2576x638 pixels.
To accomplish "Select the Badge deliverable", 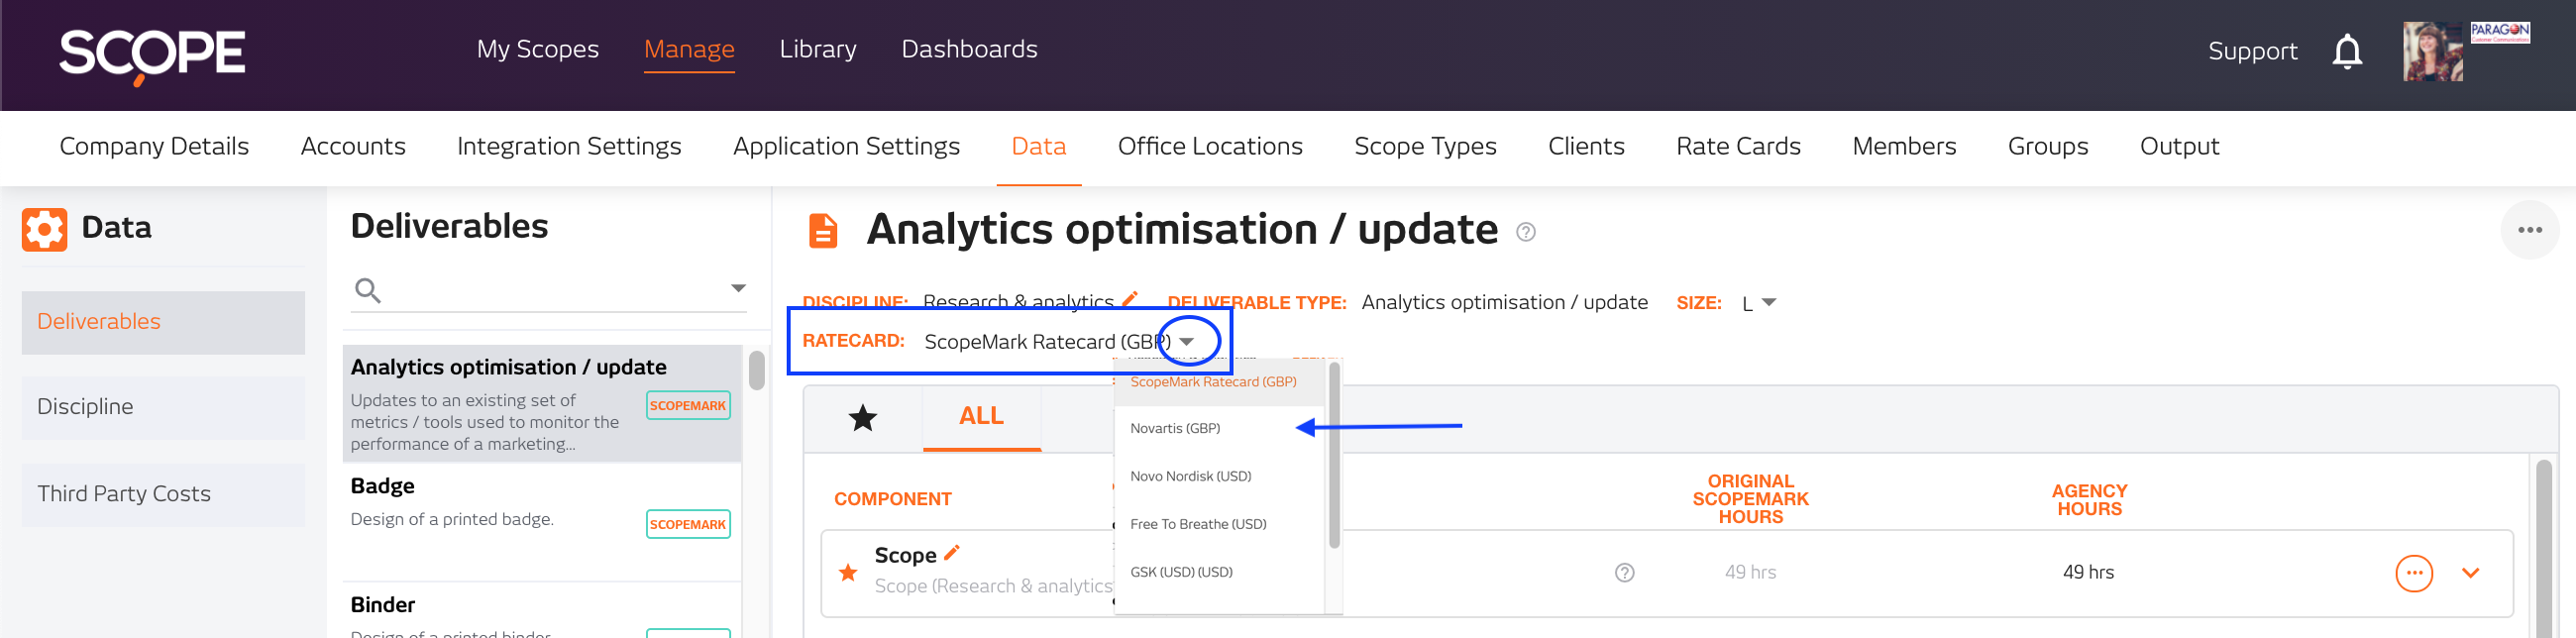I will 542,522.
